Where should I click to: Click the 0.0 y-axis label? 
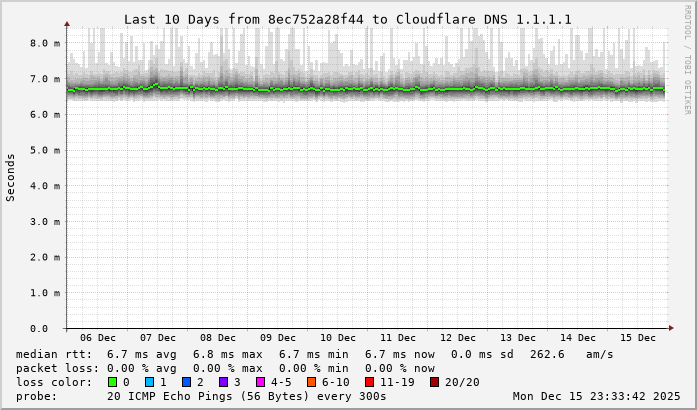pyautogui.click(x=41, y=328)
